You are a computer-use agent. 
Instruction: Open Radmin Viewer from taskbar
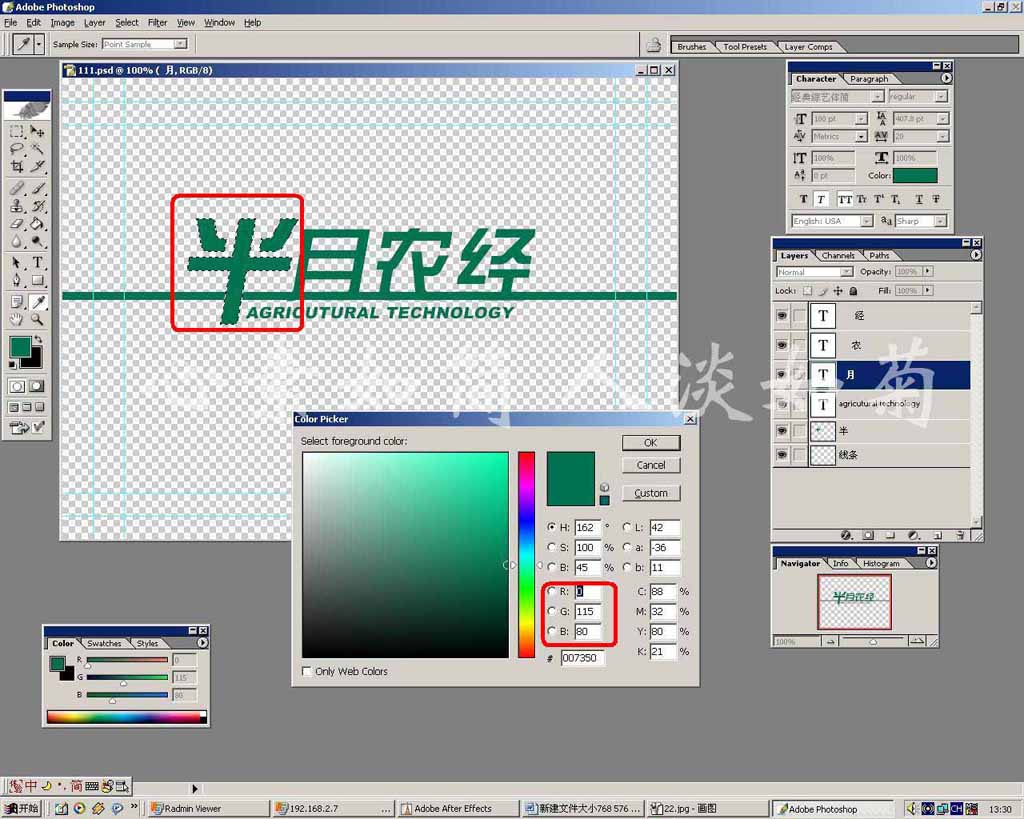(x=208, y=809)
